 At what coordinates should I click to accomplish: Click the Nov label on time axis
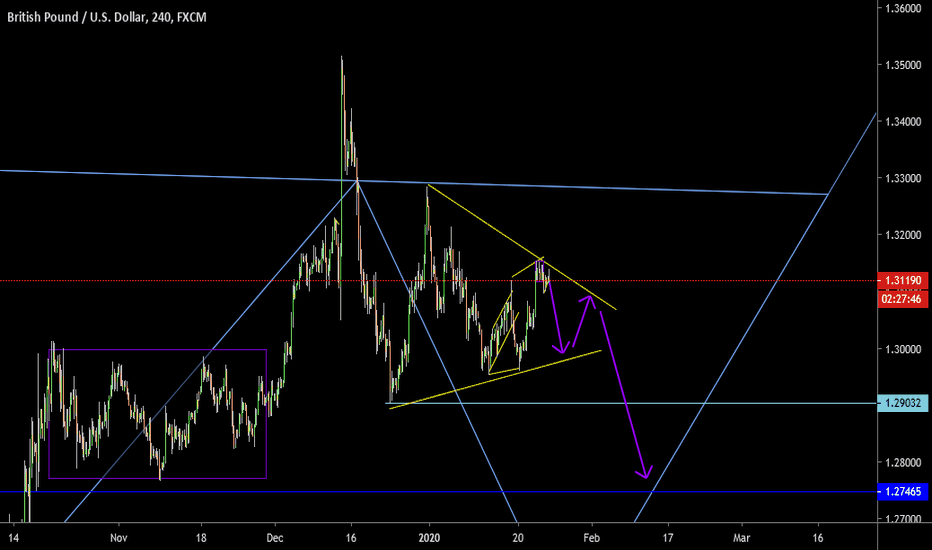click(117, 536)
